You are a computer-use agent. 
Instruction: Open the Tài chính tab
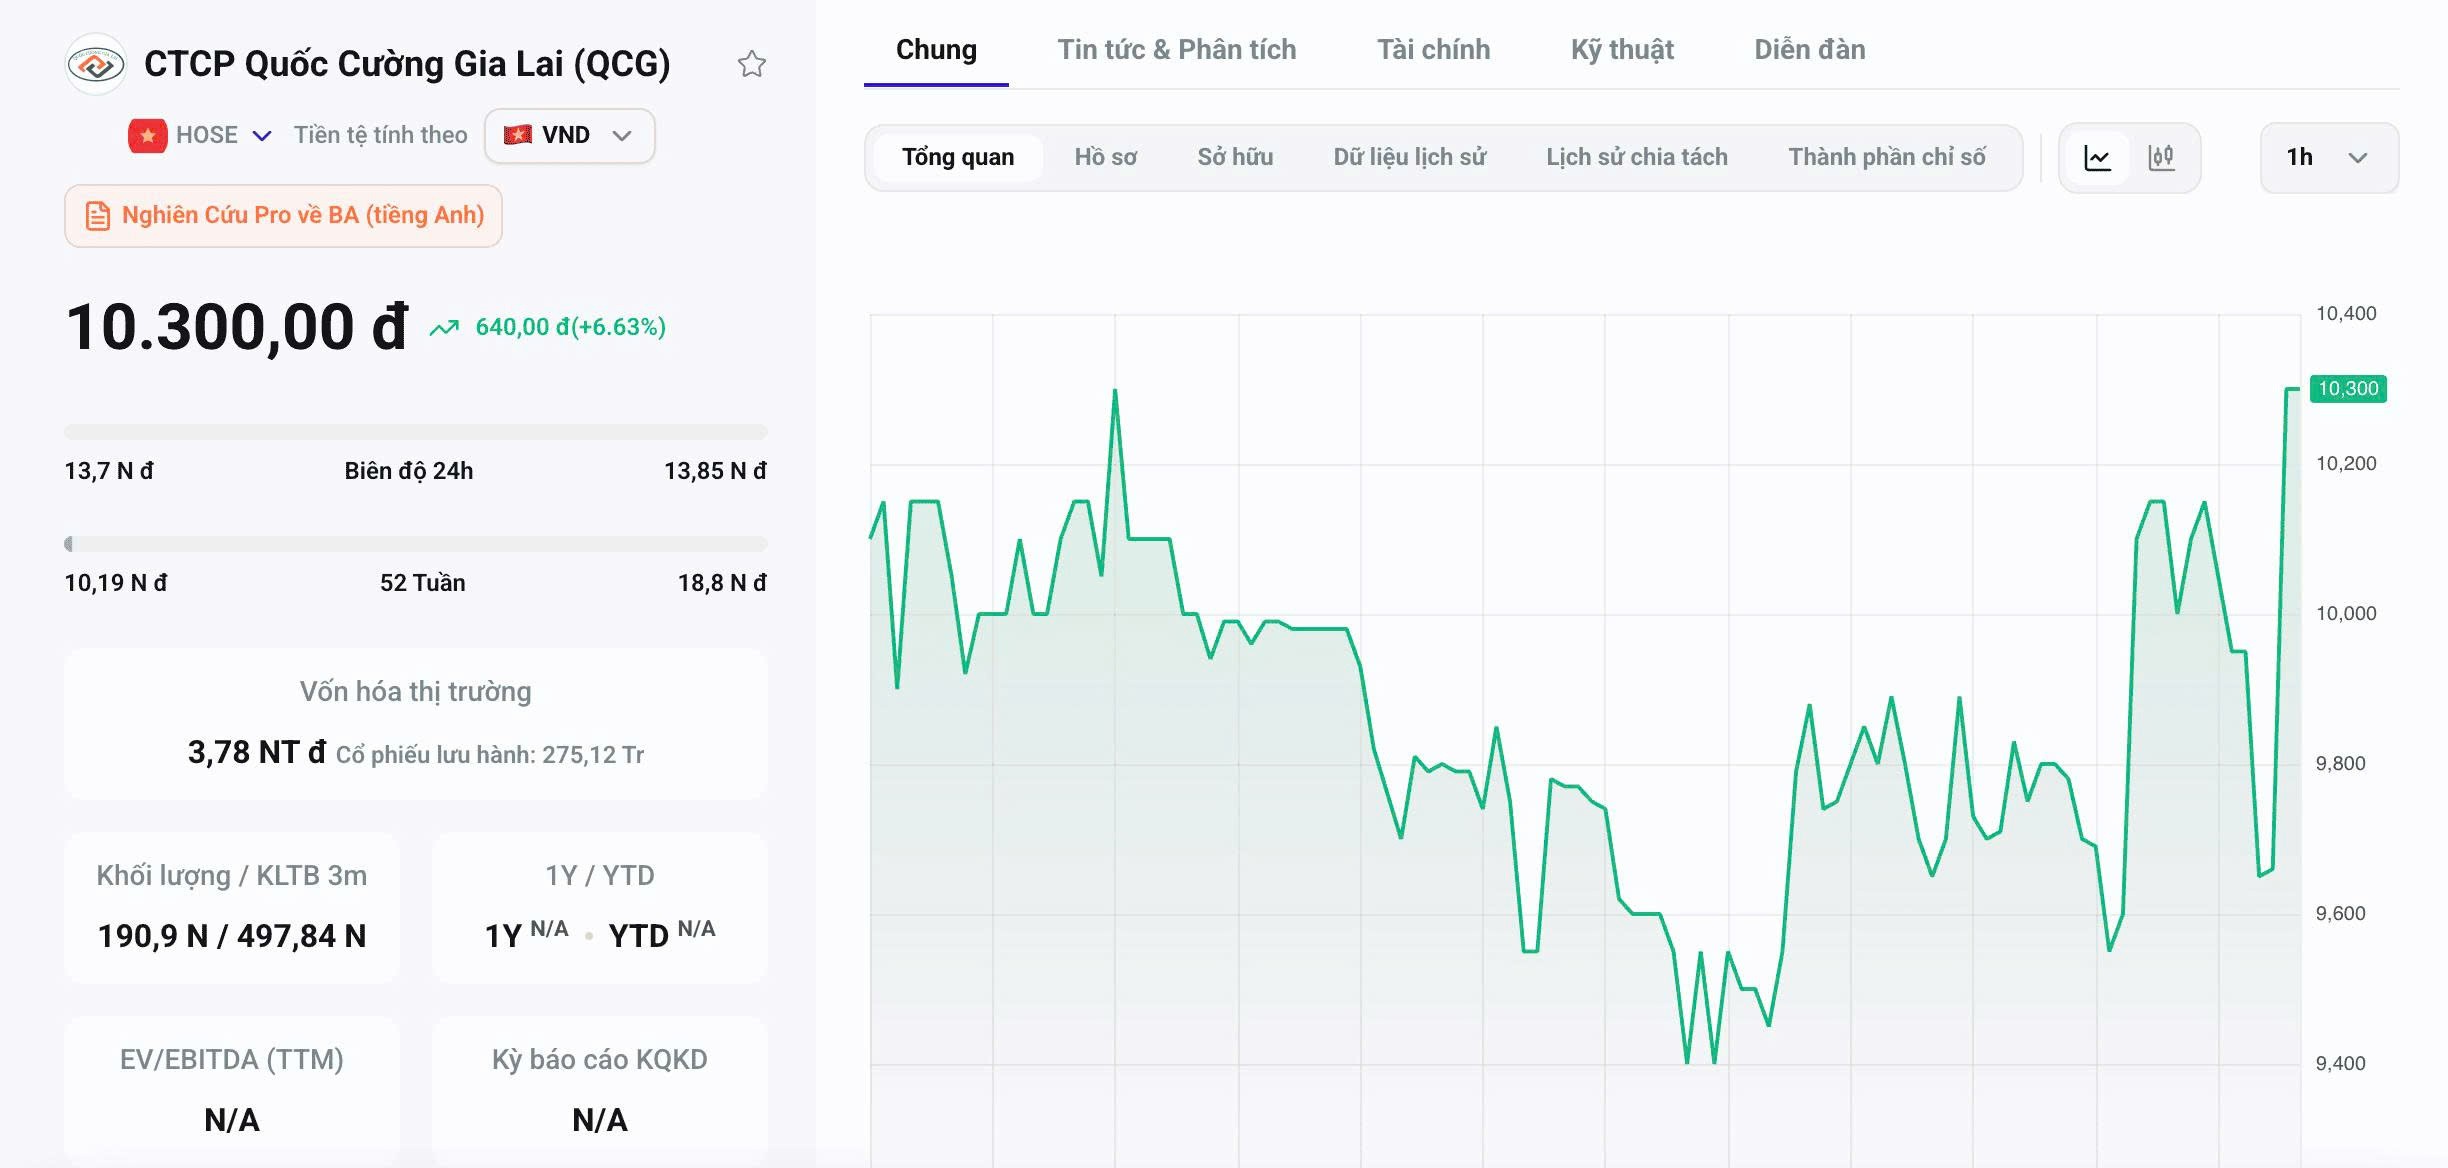click(x=1433, y=50)
